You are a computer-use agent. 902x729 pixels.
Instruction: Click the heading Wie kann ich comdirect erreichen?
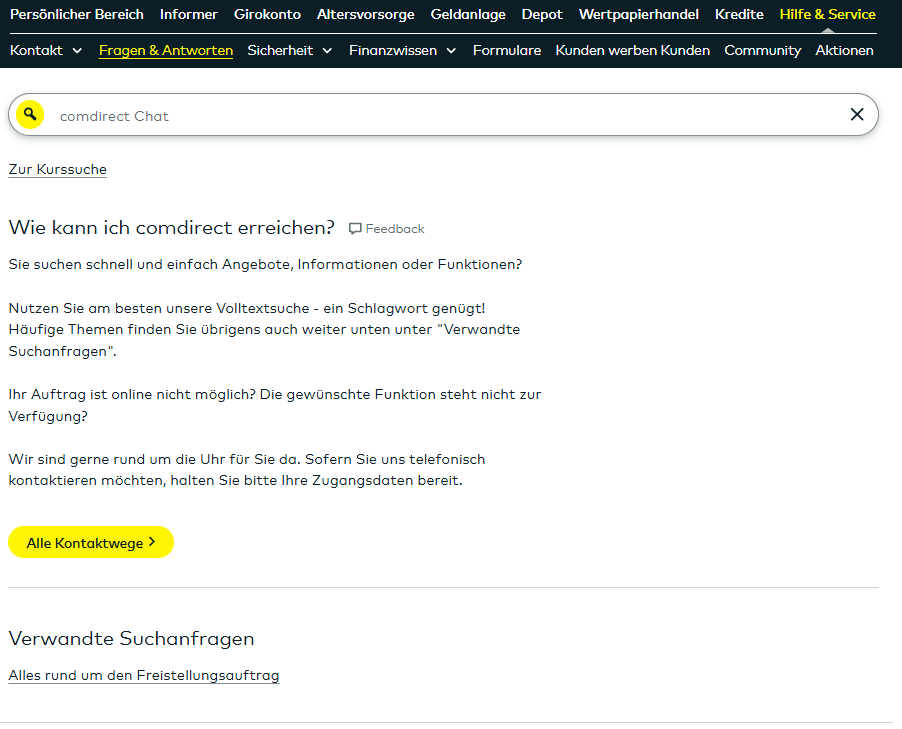tap(171, 228)
